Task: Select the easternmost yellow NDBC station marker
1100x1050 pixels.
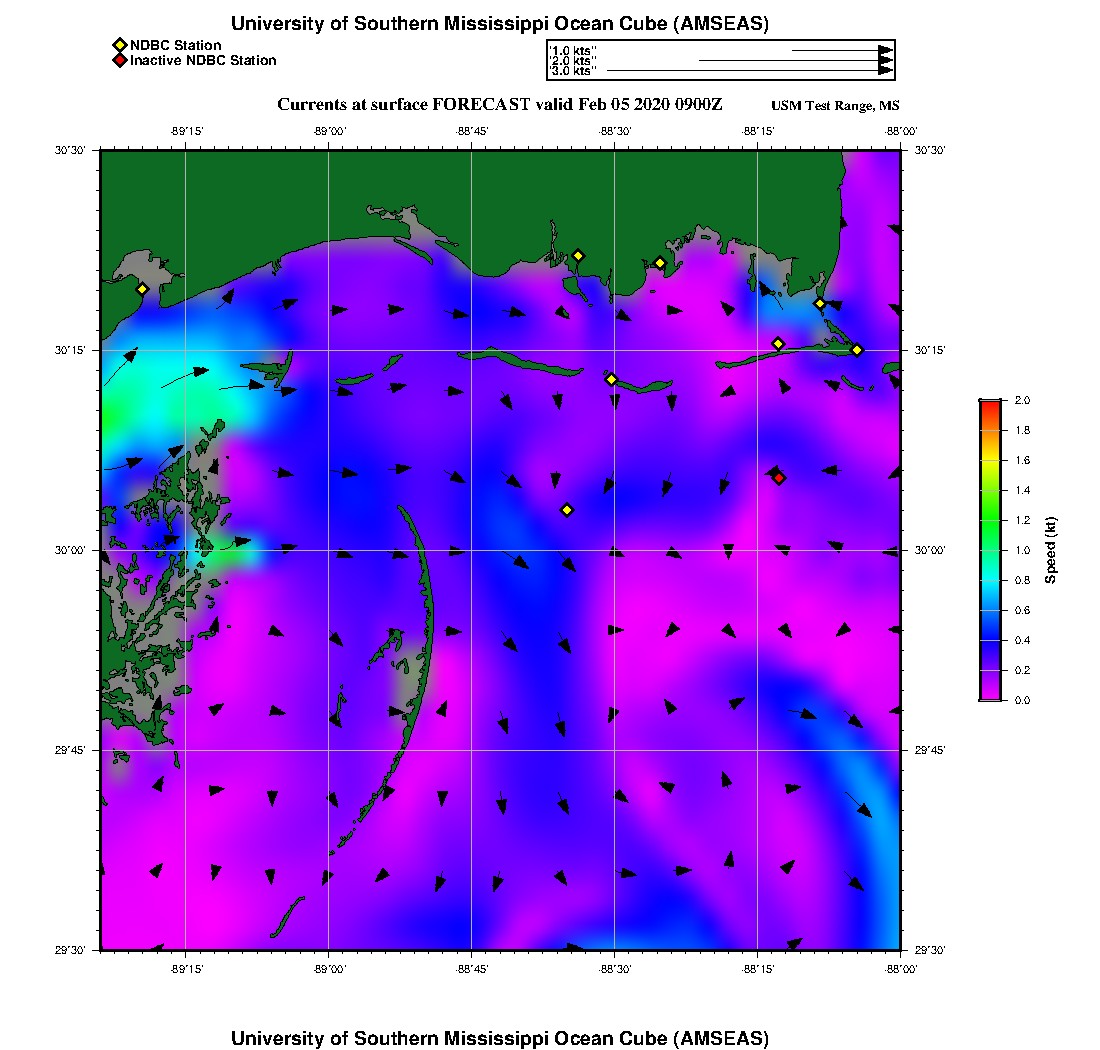Action: [x=857, y=350]
